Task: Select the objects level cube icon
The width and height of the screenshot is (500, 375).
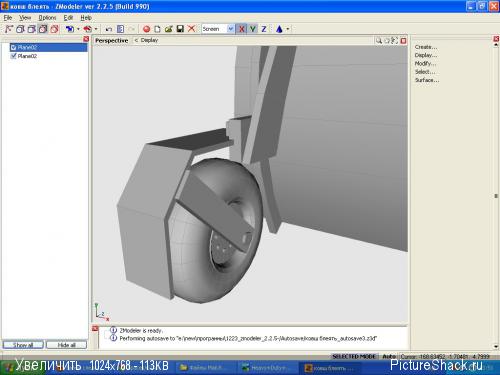Action: point(43,29)
